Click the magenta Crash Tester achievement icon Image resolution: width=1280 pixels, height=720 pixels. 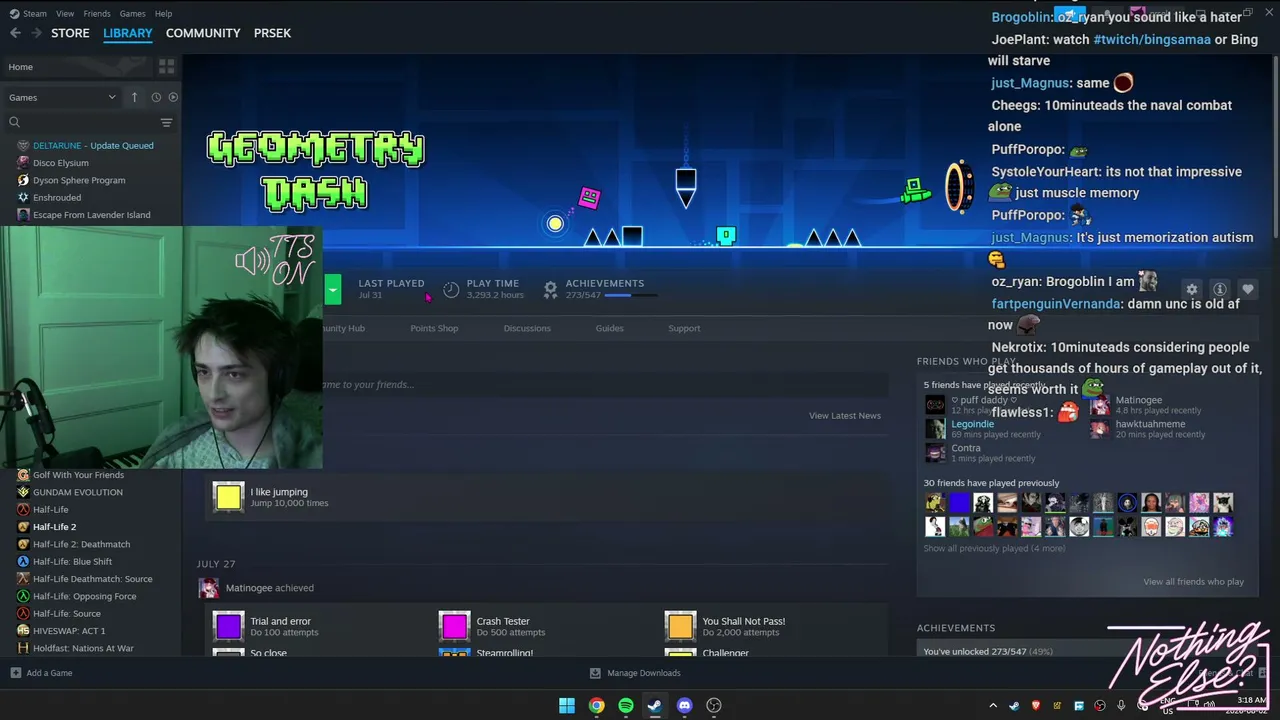coord(454,626)
